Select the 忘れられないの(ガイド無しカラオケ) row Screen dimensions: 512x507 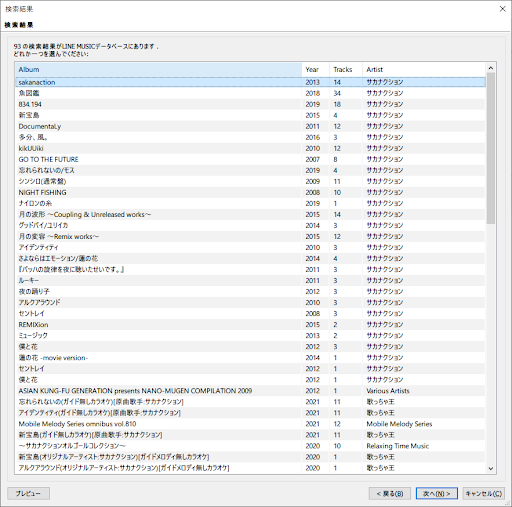(250, 402)
